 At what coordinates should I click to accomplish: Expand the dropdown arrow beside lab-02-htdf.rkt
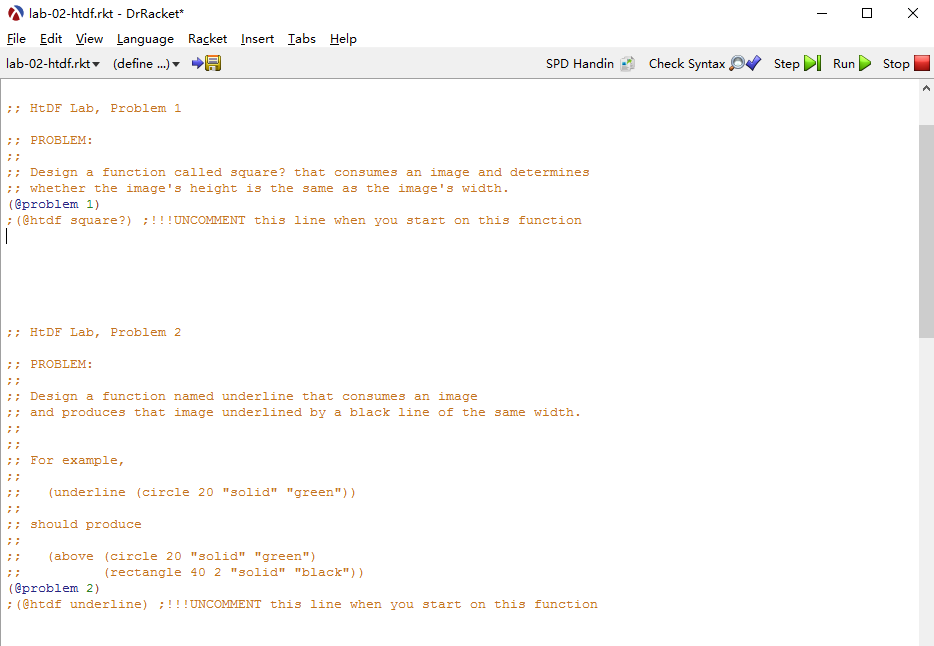[99, 63]
